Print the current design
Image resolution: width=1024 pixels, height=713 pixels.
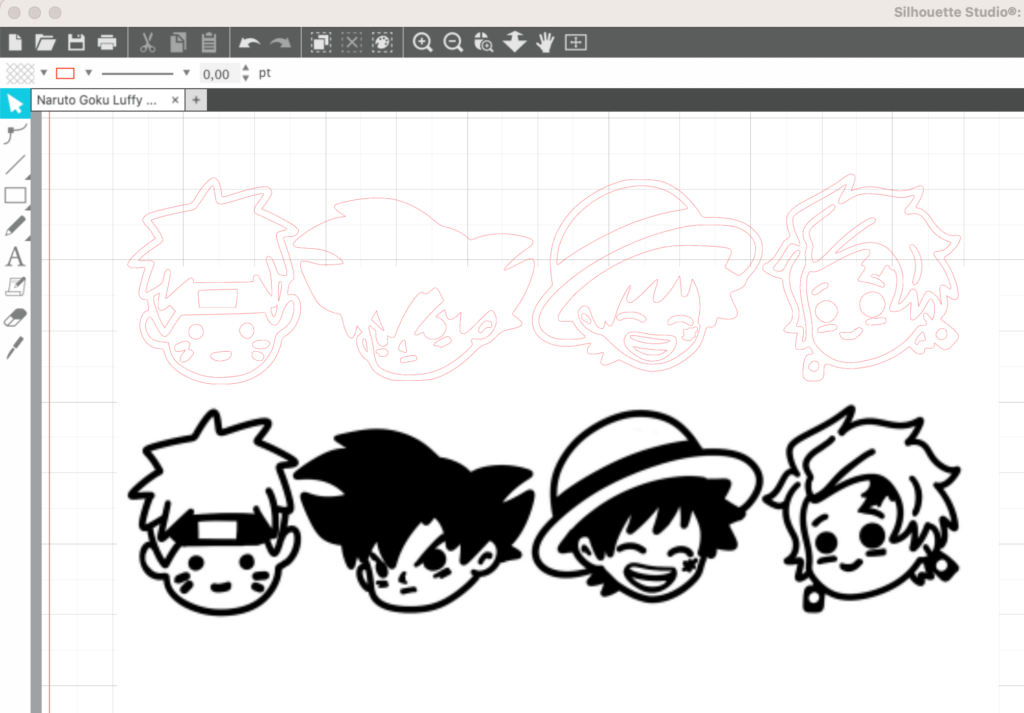108,42
